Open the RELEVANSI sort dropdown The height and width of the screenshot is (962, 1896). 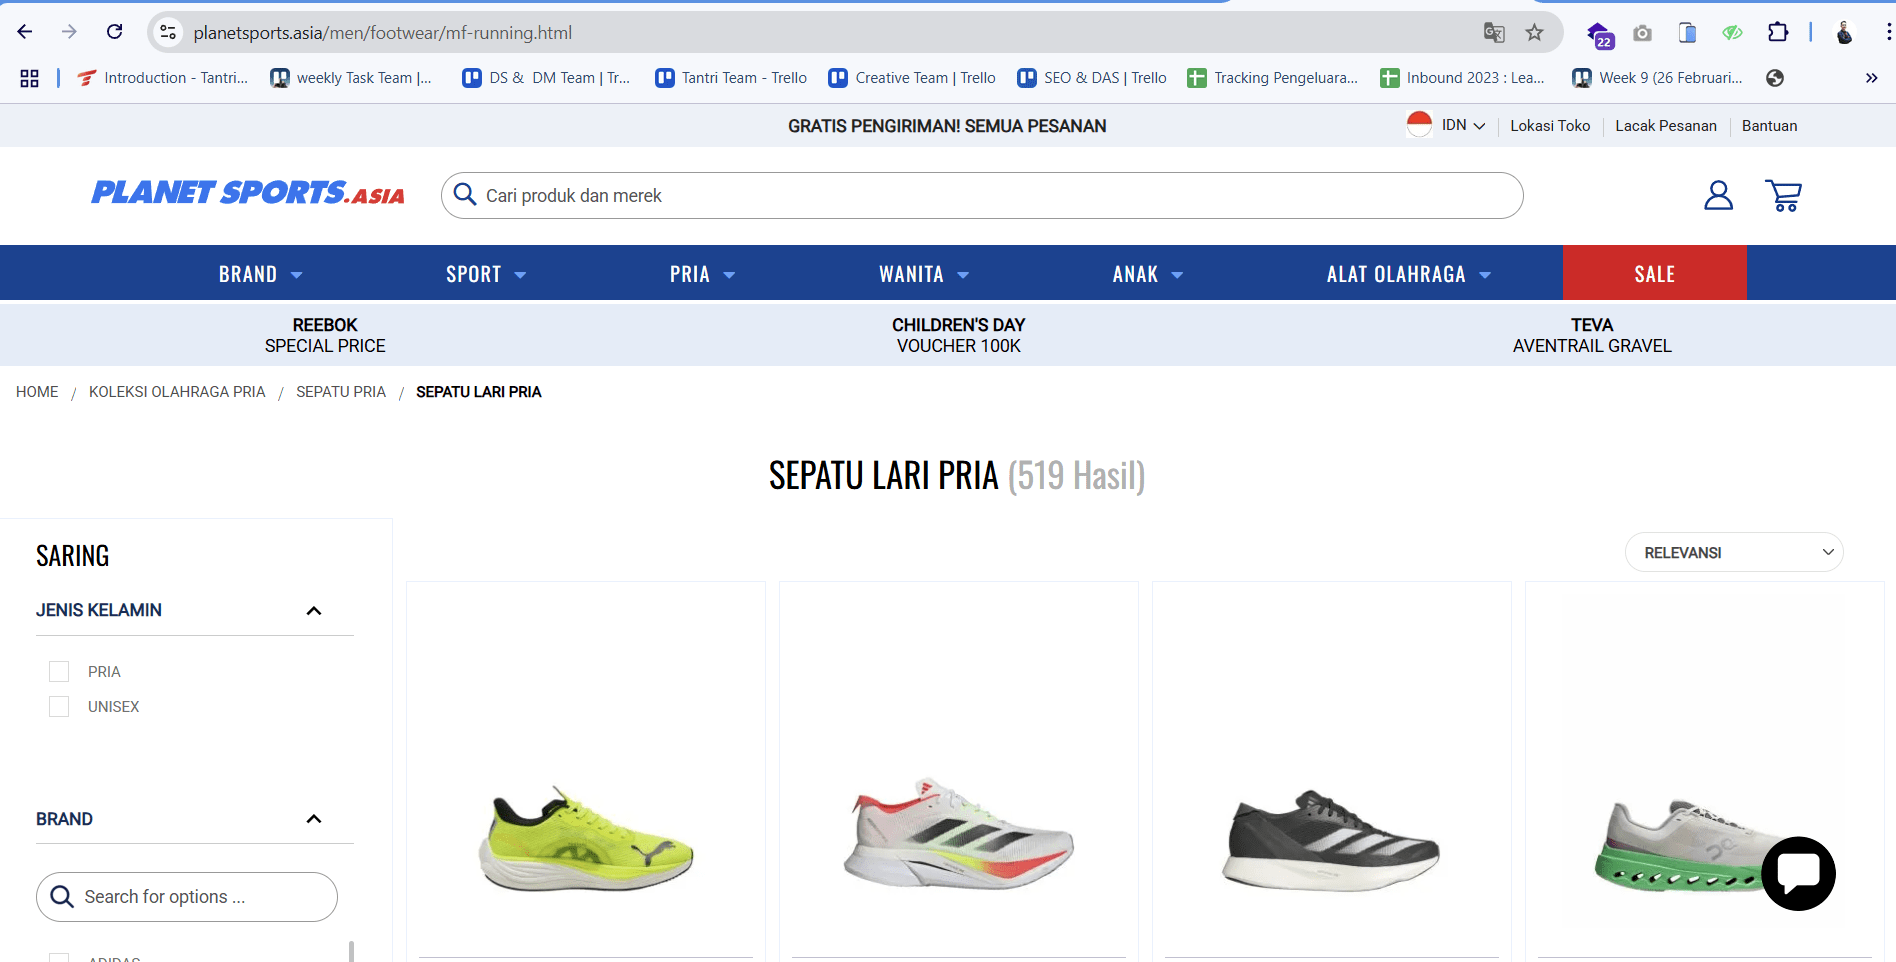pyautogui.click(x=1734, y=552)
